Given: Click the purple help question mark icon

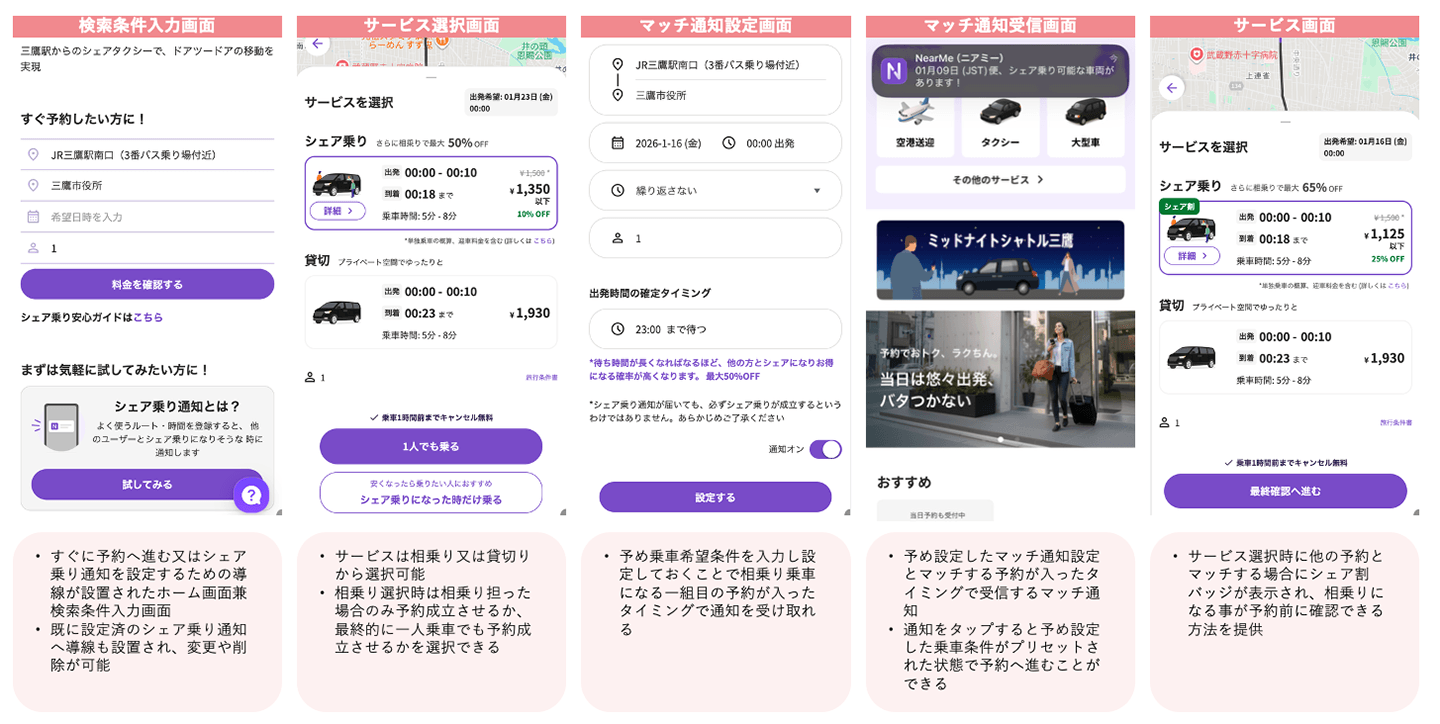Looking at the screenshot, I should [251, 495].
